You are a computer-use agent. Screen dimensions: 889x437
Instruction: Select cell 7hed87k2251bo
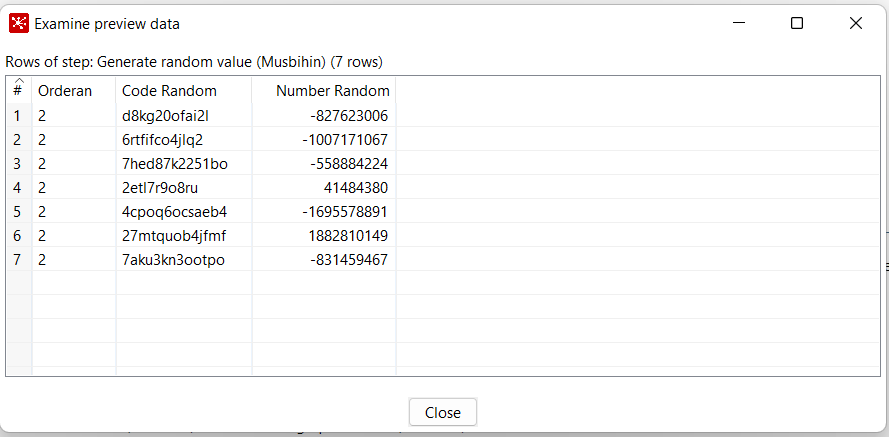[184, 164]
